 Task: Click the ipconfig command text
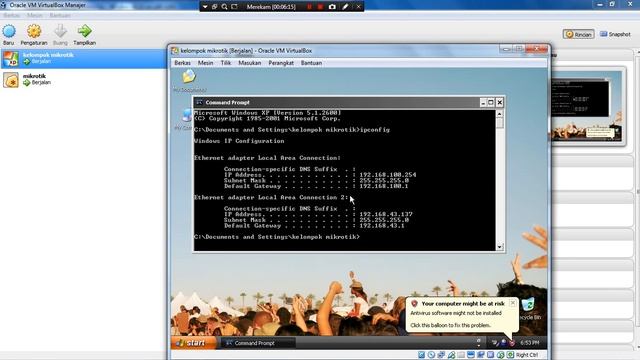375,130
